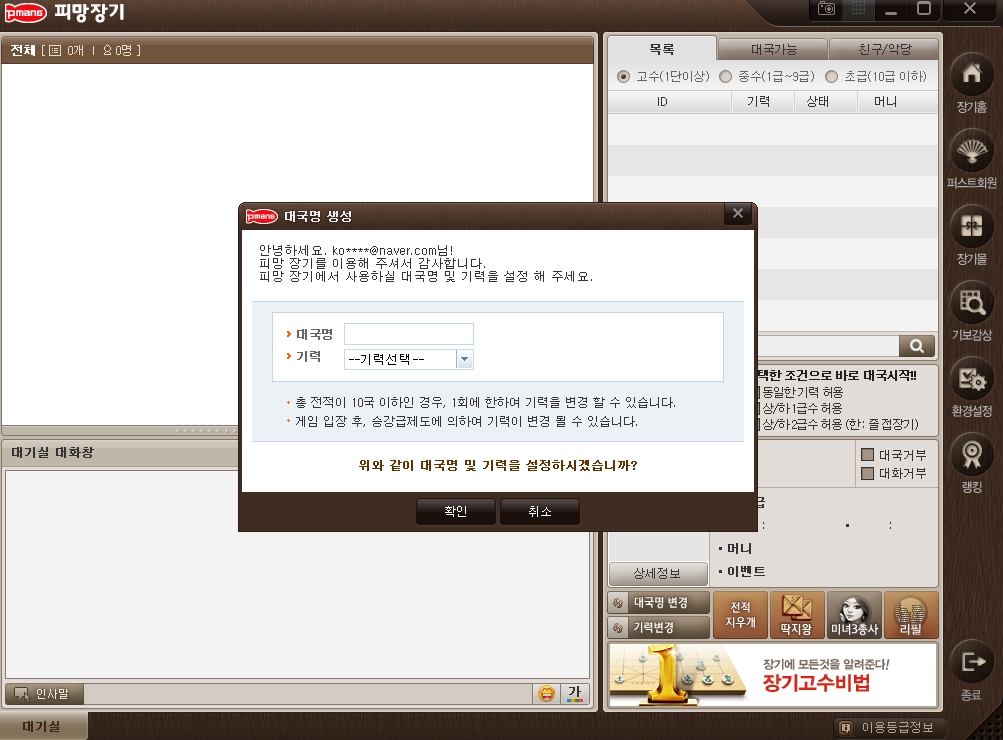Sort list by 기력 column header
The image size is (1003, 740).
762,102
